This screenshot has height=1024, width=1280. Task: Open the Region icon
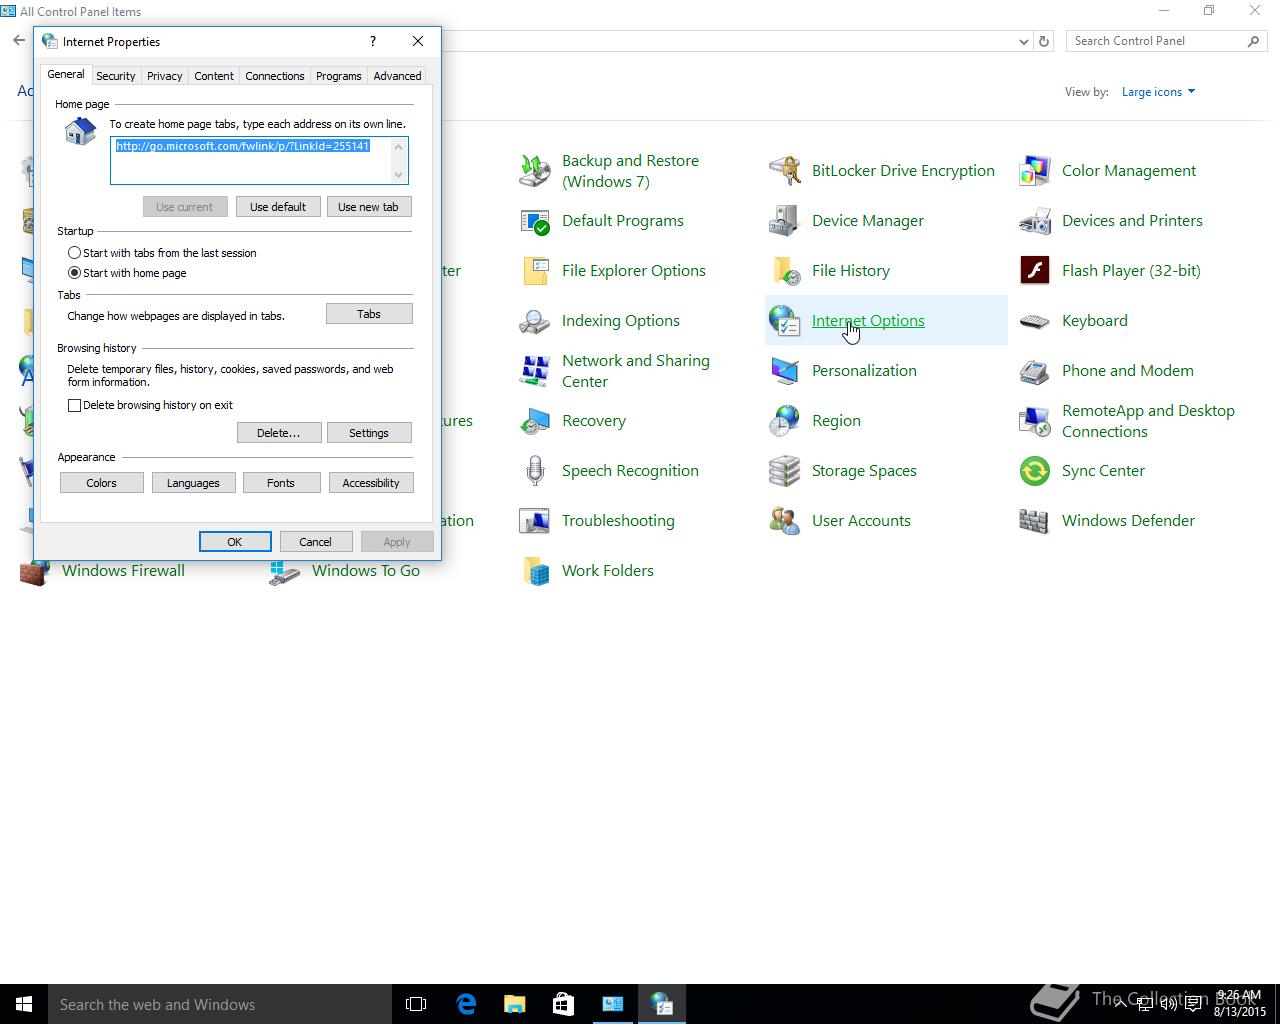[x=785, y=421]
